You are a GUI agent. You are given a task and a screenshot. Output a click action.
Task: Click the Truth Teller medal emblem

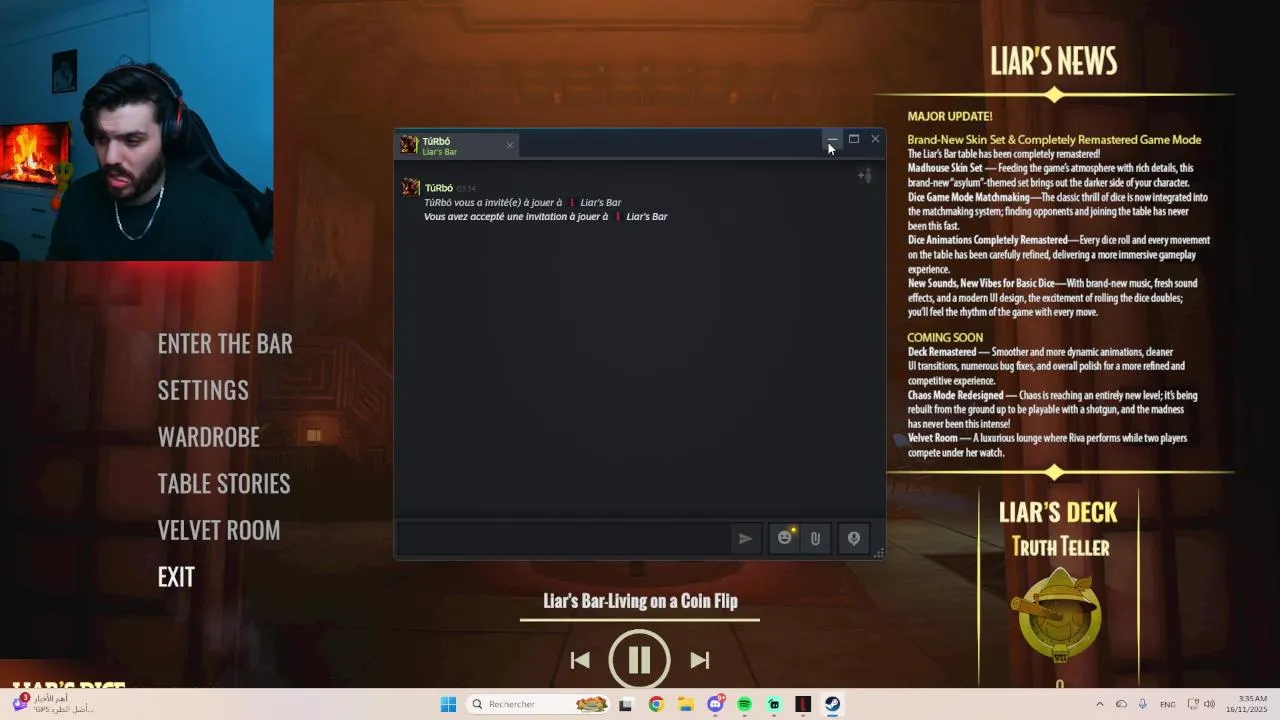[x=1060, y=616]
